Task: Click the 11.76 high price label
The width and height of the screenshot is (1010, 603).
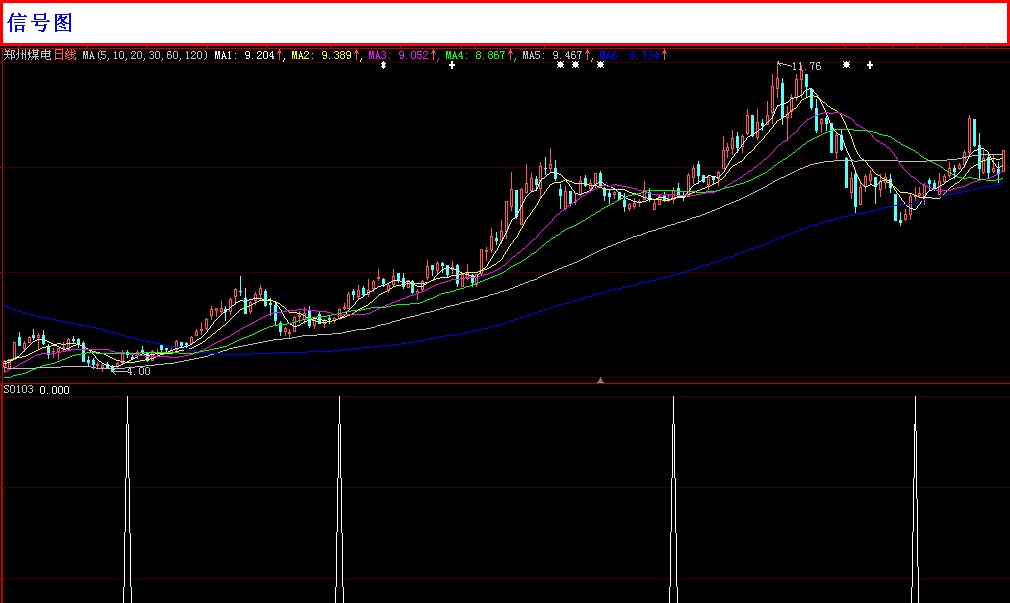Action: (806, 66)
